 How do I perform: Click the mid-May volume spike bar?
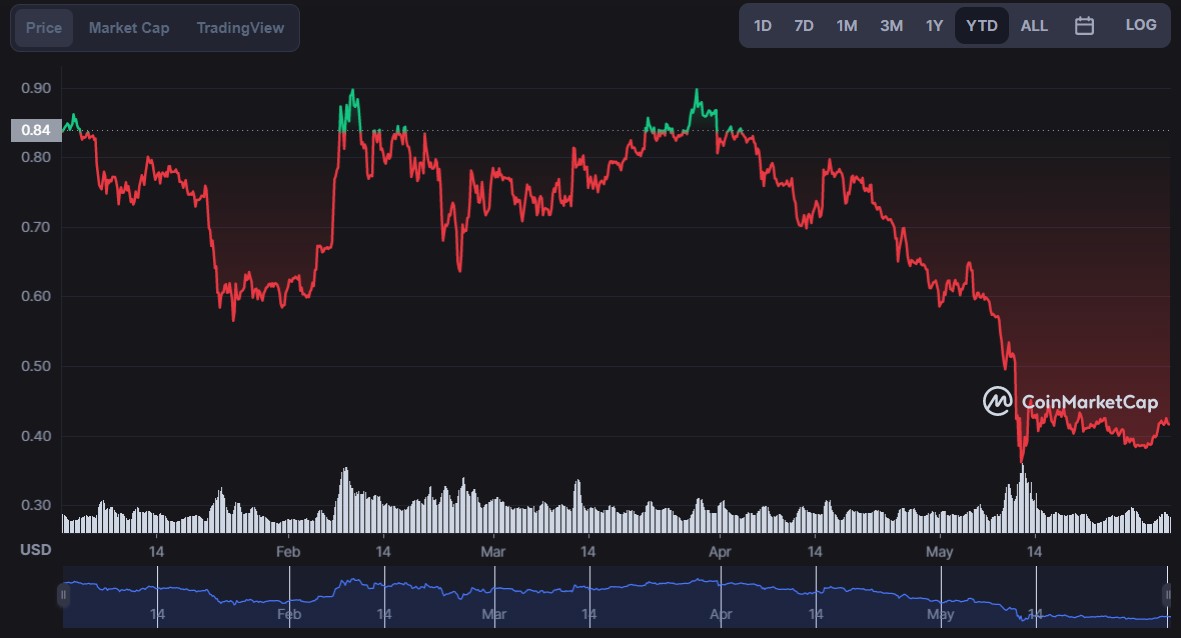click(1022, 499)
